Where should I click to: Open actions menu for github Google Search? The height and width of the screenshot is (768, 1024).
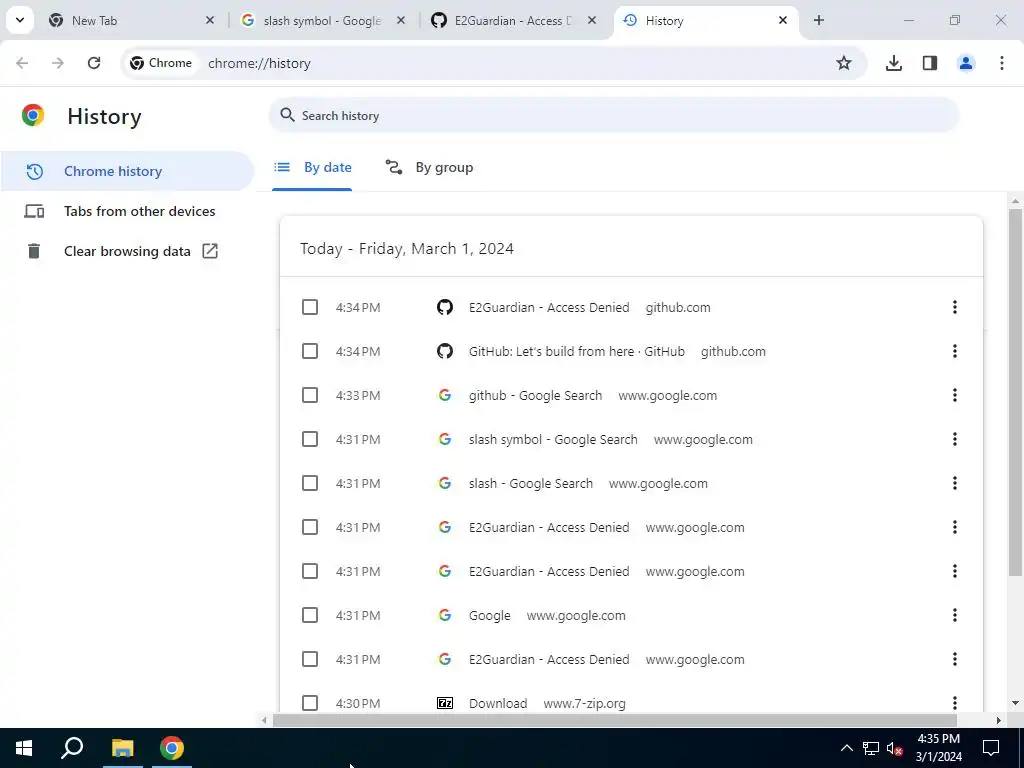point(955,395)
